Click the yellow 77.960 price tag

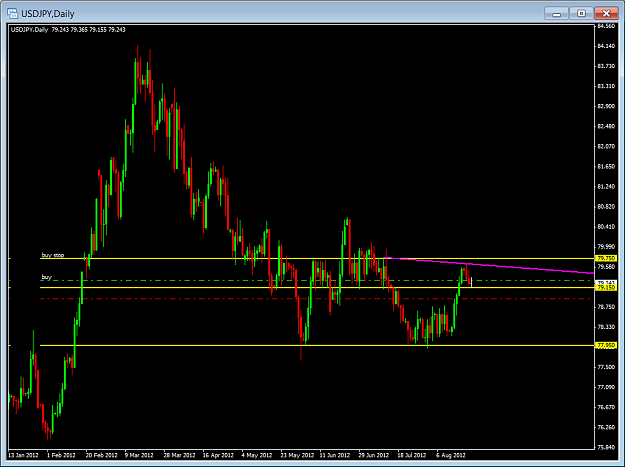pyautogui.click(x=606, y=345)
